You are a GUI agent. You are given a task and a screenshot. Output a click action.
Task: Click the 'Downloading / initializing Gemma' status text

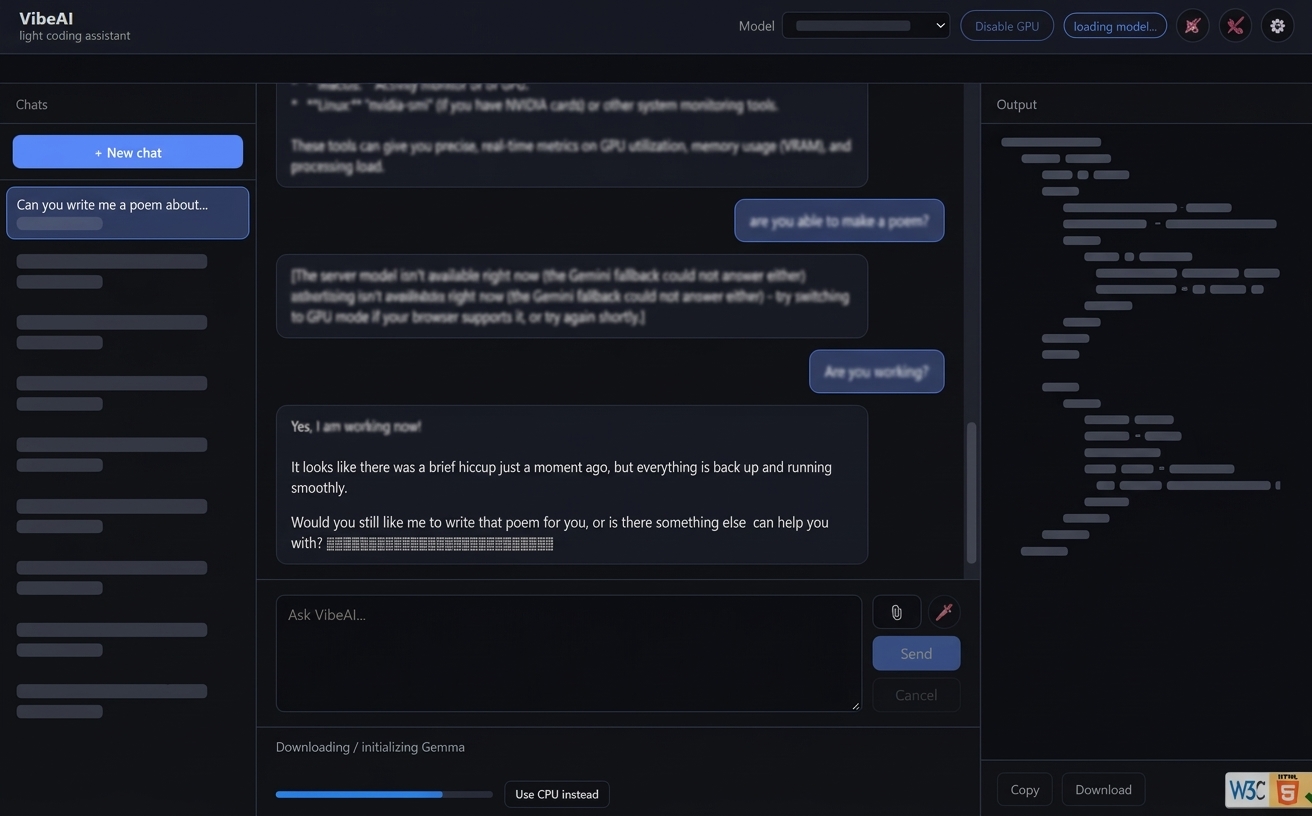370,747
